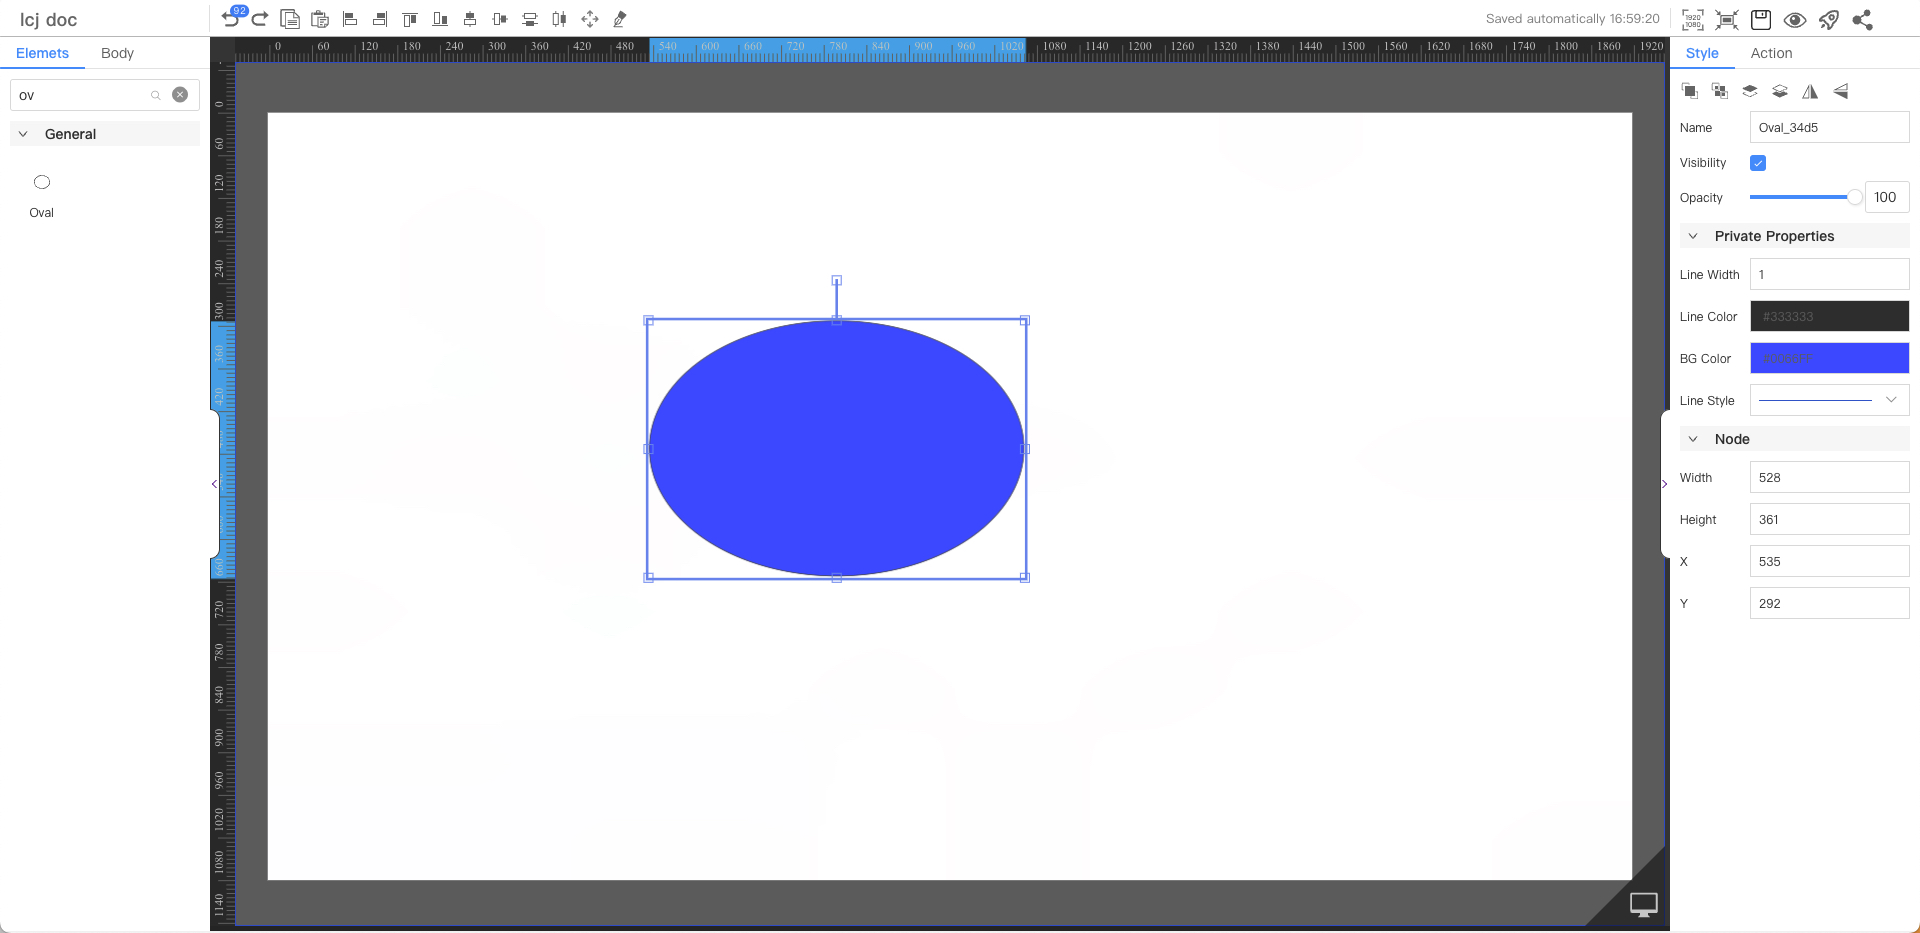
Task: Edit the Height field value 361
Action: pos(1829,519)
